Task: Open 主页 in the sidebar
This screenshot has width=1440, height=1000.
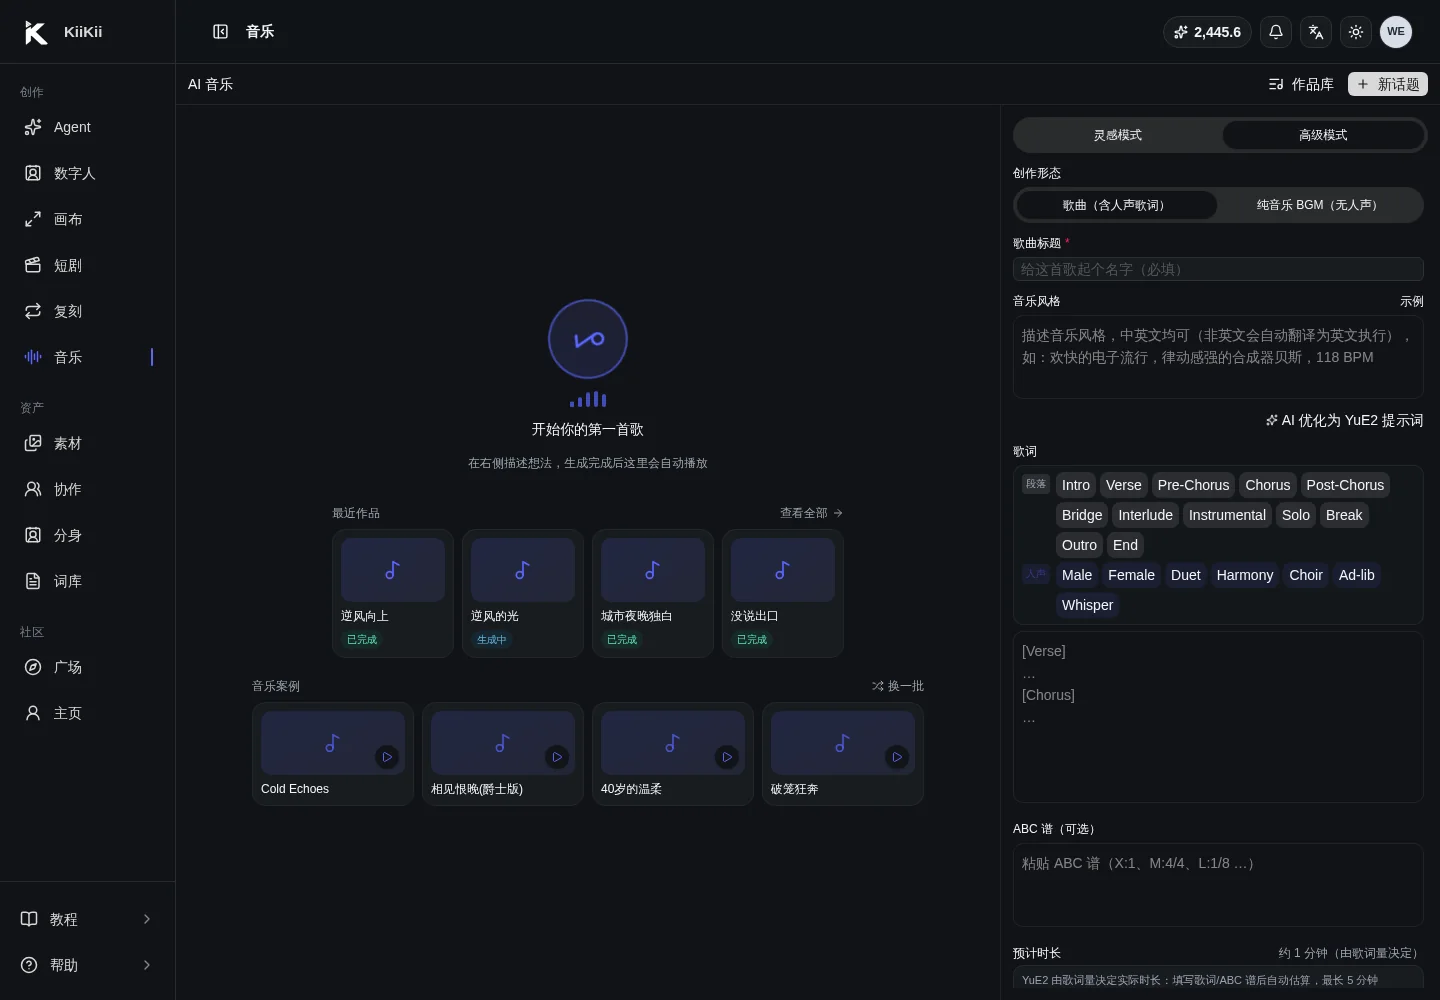Action: 88,713
